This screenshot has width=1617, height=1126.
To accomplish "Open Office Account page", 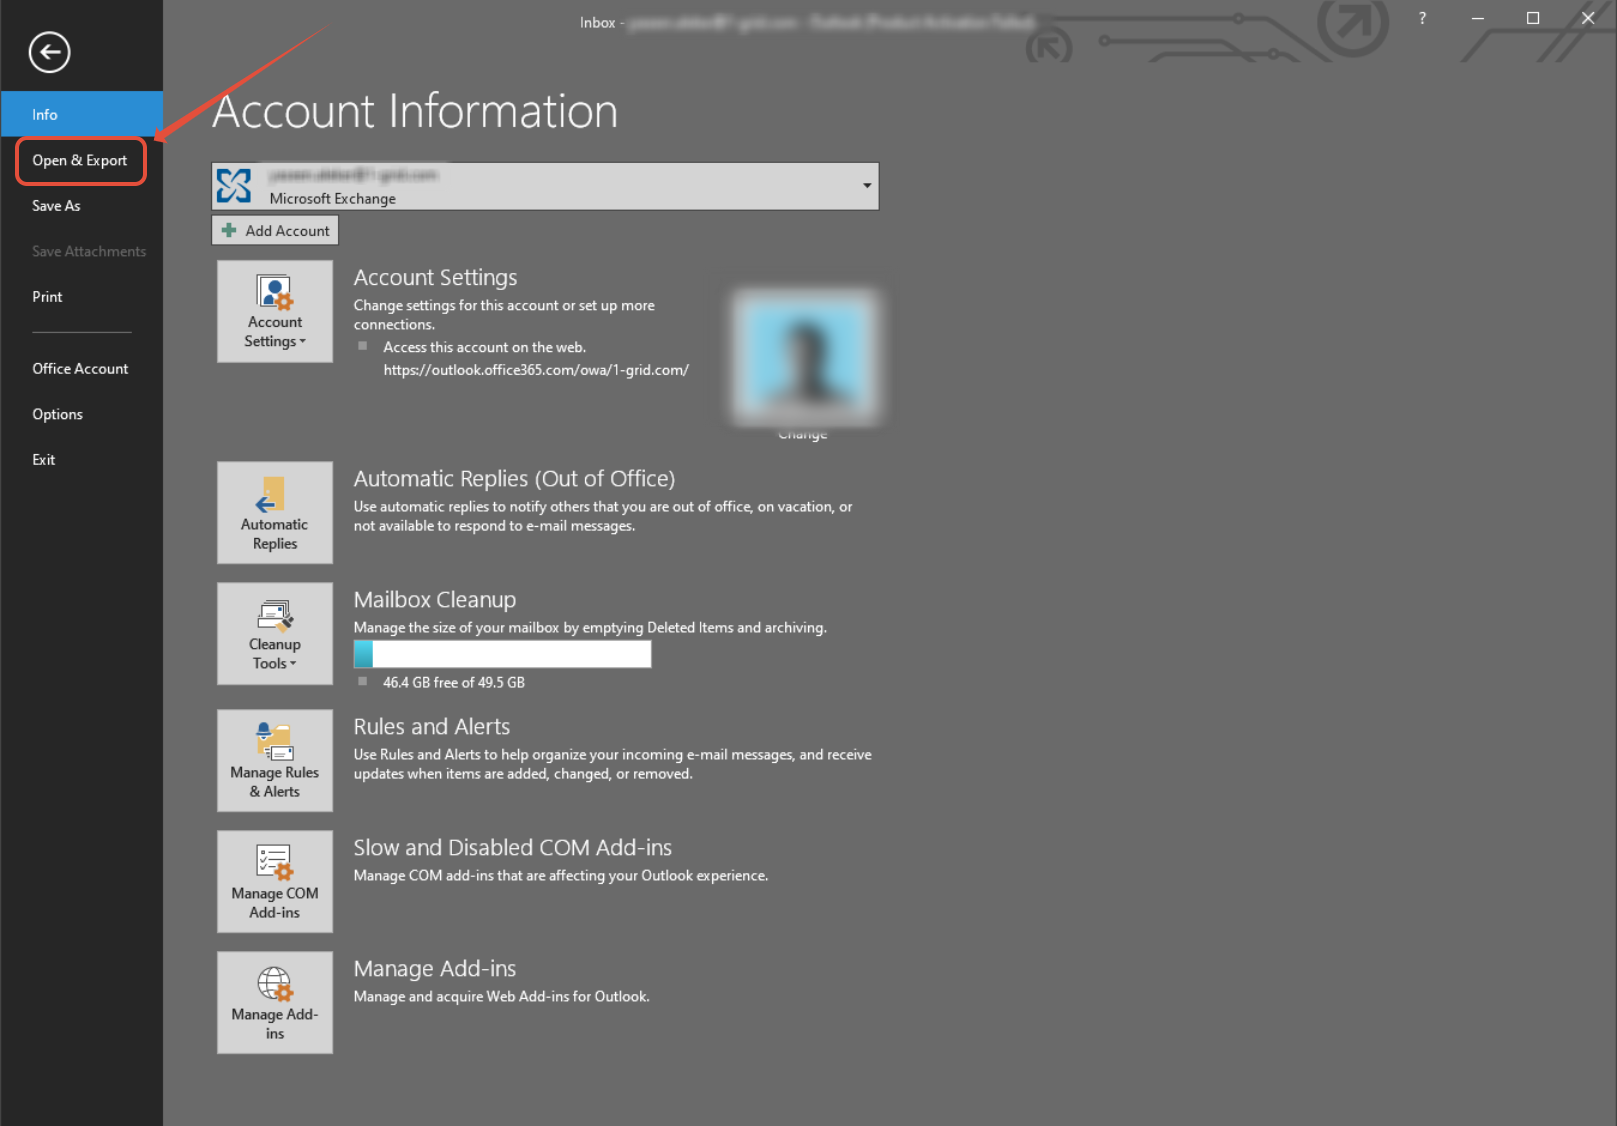I will (x=80, y=369).
